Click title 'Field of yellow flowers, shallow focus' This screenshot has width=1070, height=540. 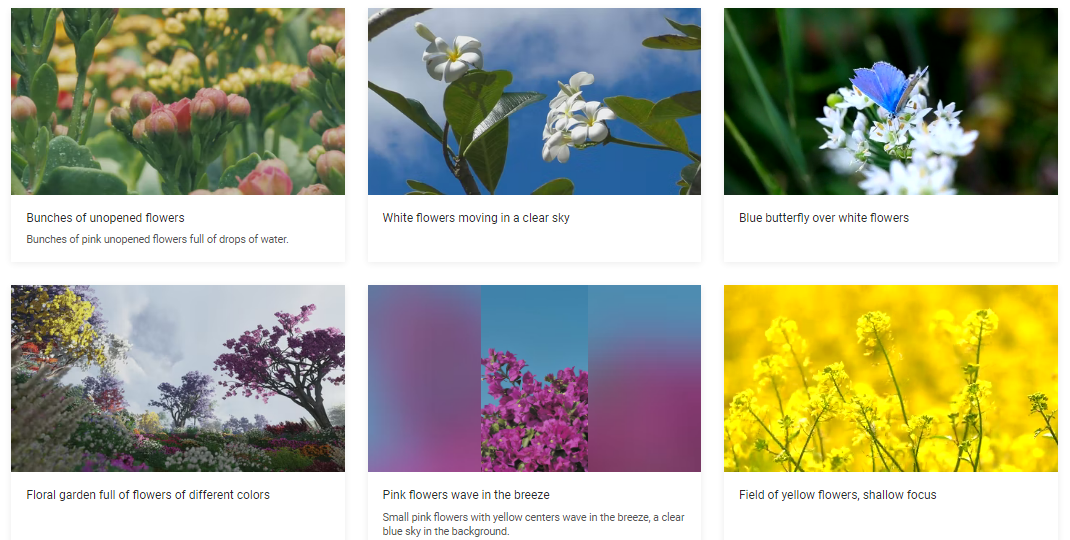tap(837, 495)
